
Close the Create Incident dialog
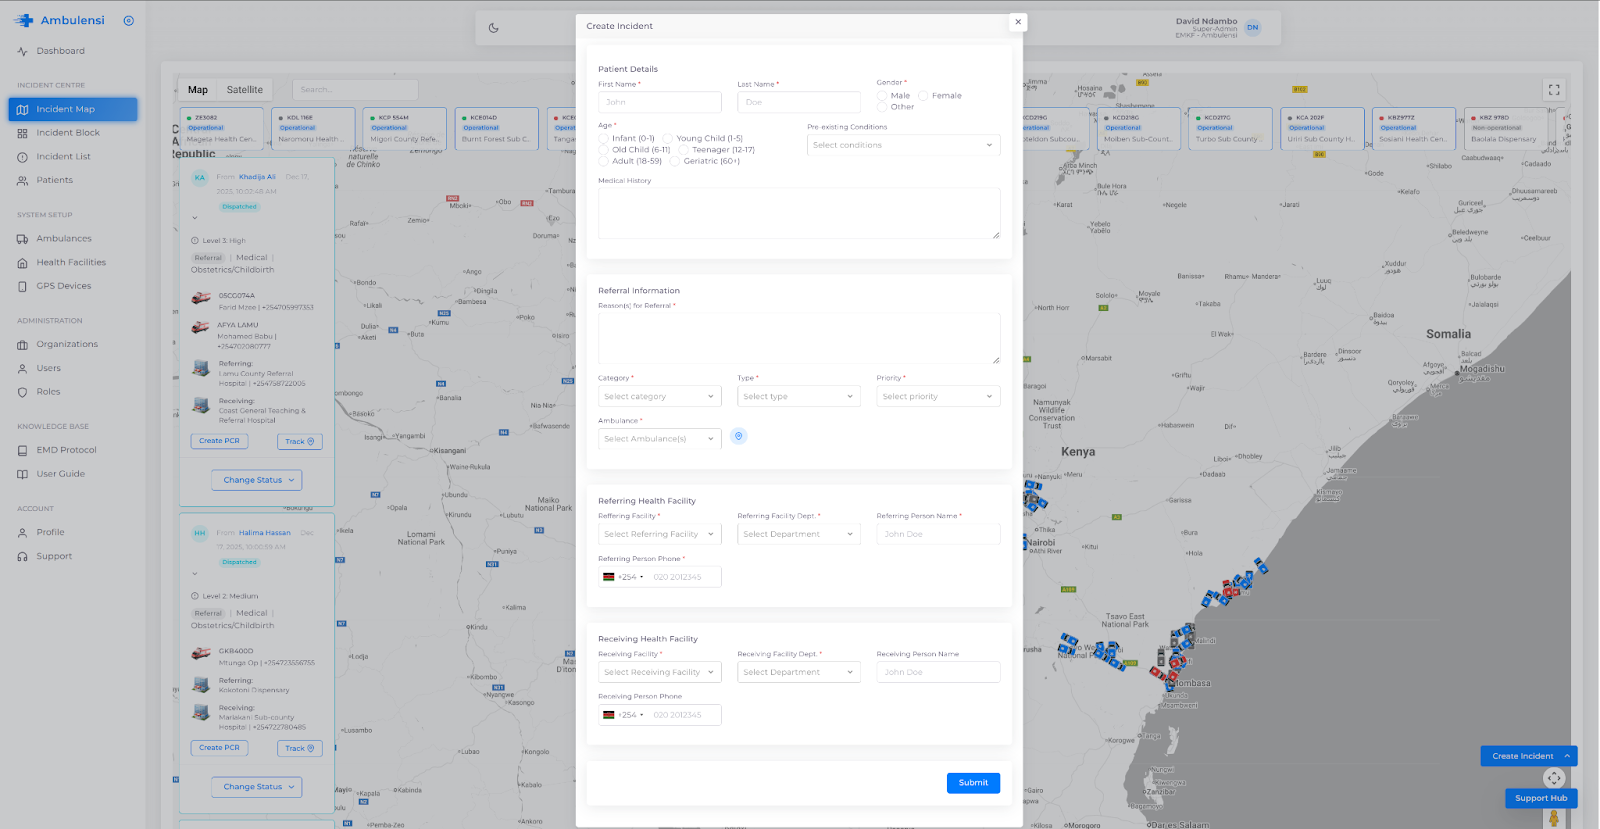pyautogui.click(x=1018, y=22)
